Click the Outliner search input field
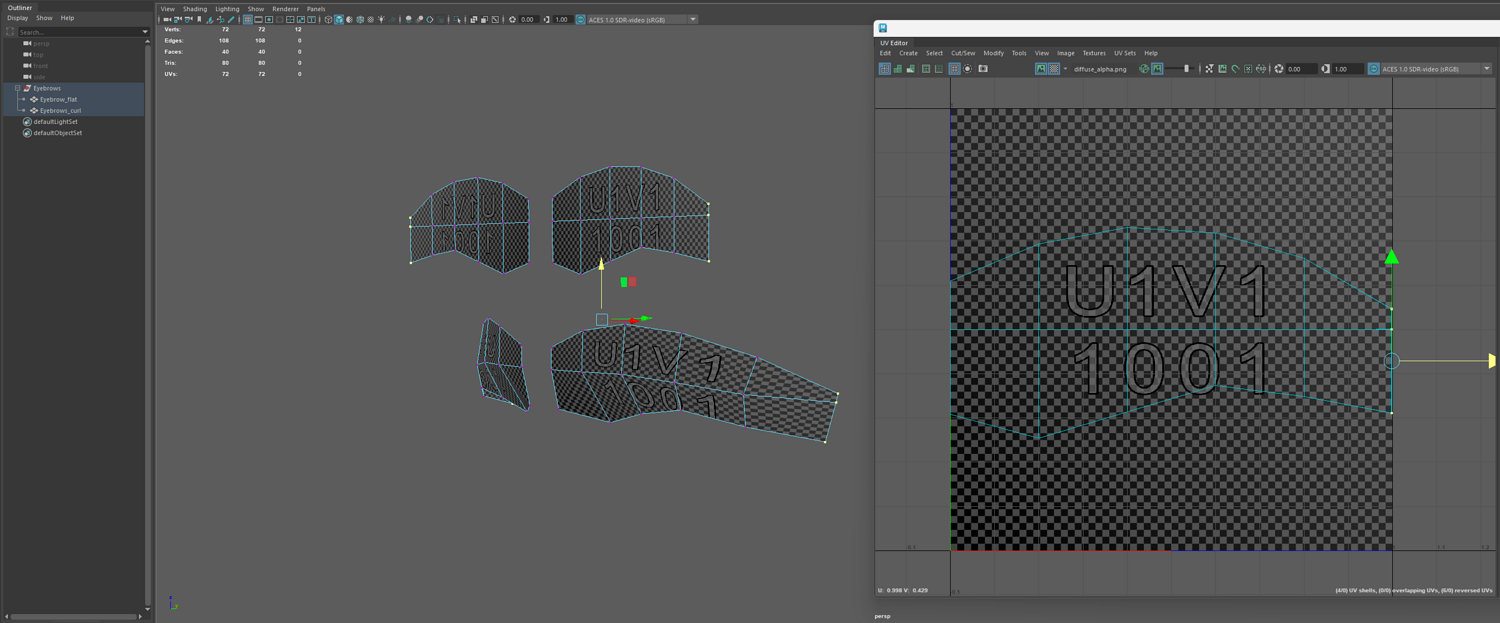Screen dimensions: 1500x623 click(x=80, y=32)
